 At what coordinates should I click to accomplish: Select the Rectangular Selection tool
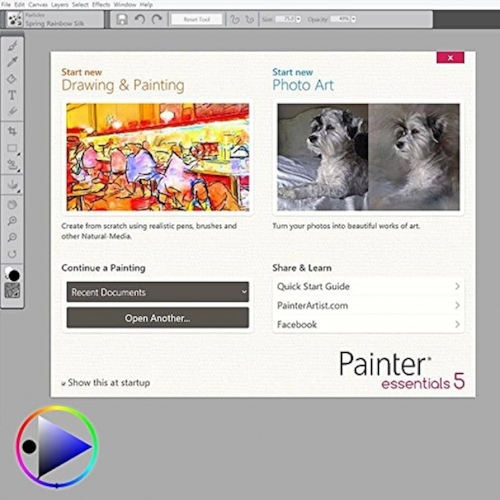[x=12, y=148]
